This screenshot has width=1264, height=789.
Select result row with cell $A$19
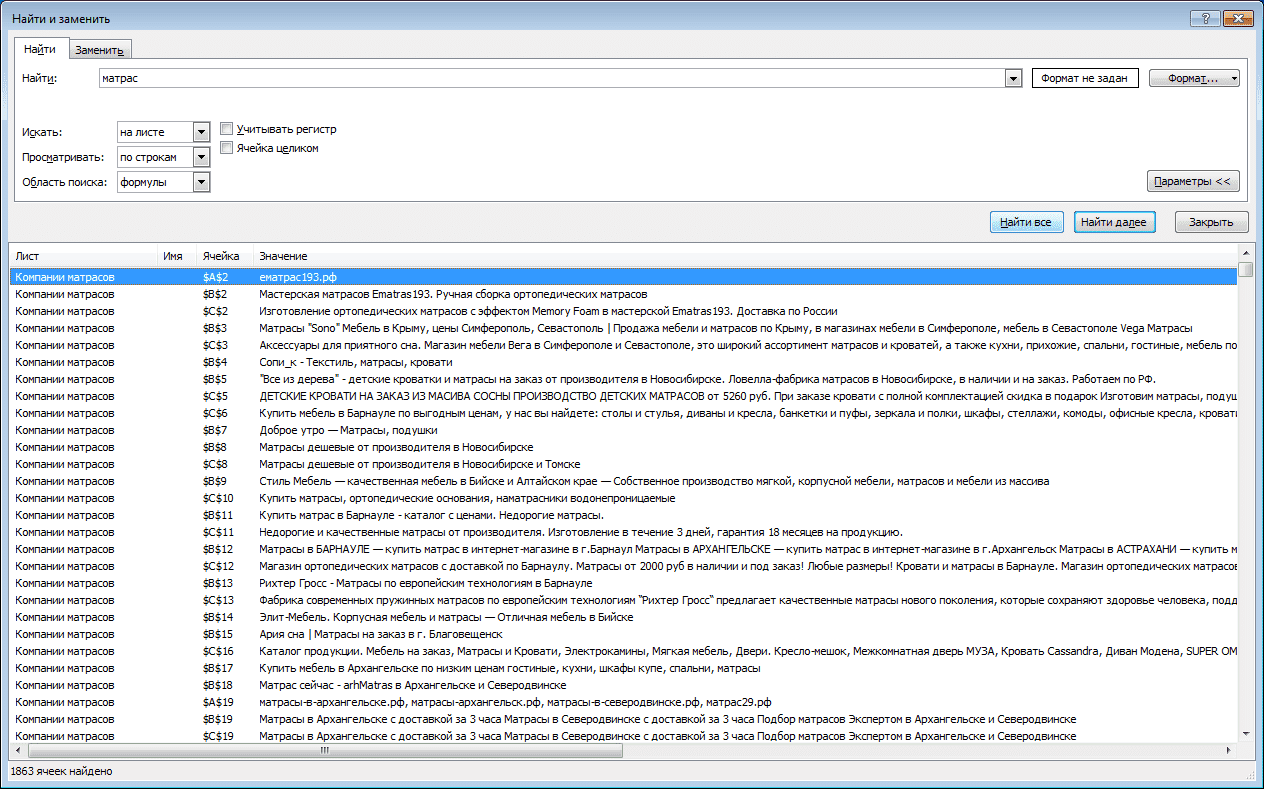click(x=623, y=702)
